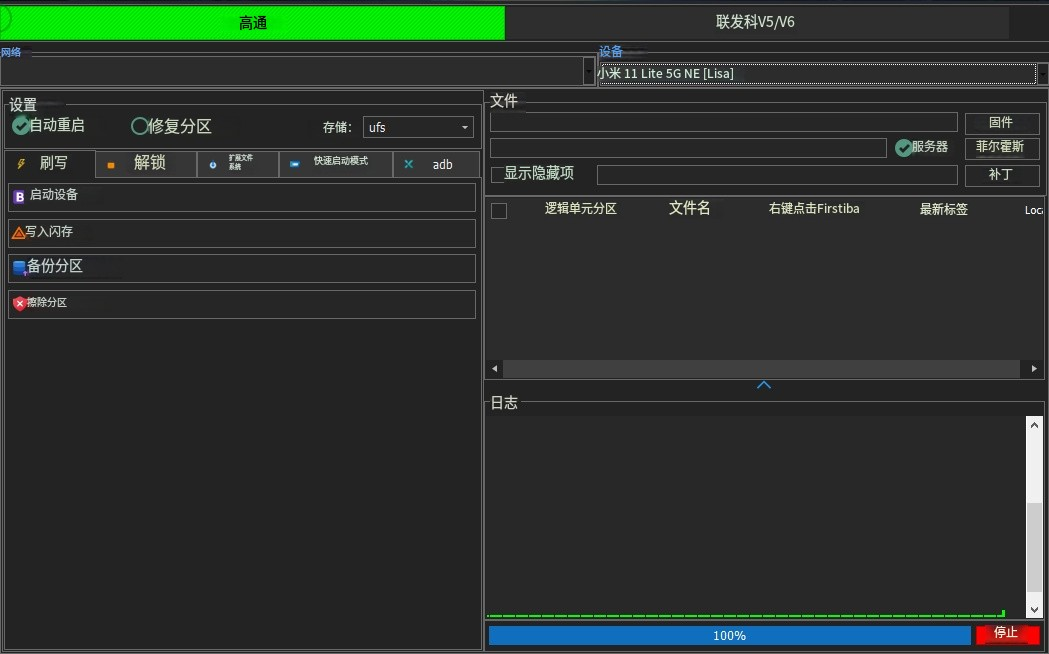Open the device selection dropdown arrow
The height and width of the screenshot is (654, 1049).
coord(1043,73)
